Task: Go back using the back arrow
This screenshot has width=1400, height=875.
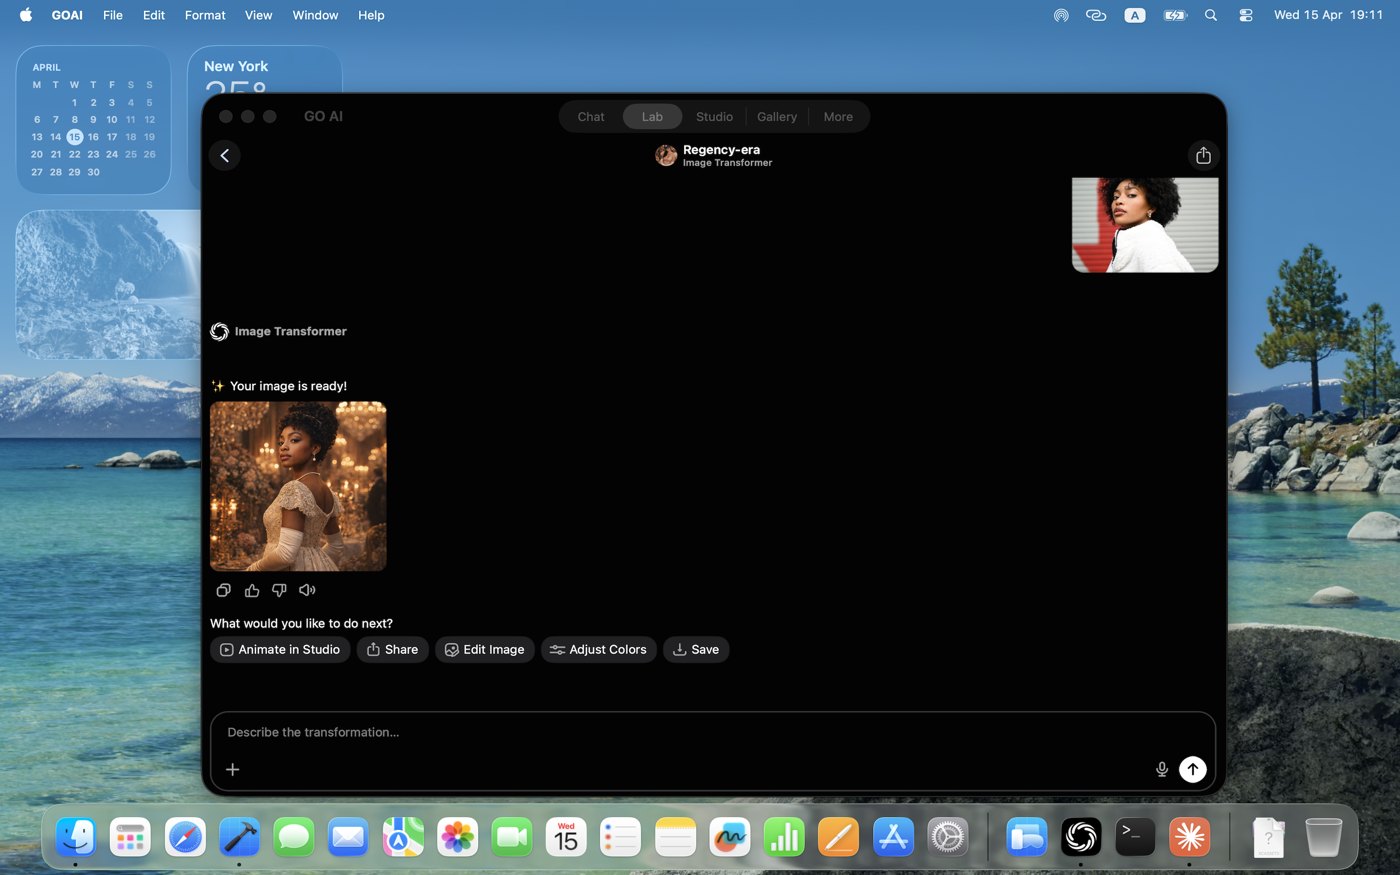Action: click(224, 155)
